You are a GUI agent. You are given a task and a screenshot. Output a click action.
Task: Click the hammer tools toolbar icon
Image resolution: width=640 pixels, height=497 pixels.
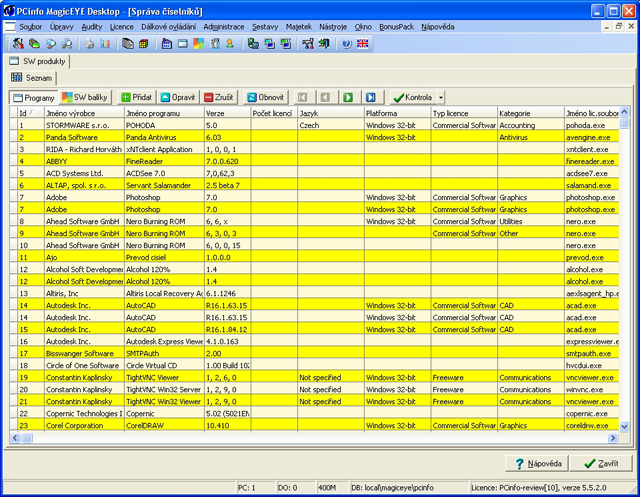(18, 43)
